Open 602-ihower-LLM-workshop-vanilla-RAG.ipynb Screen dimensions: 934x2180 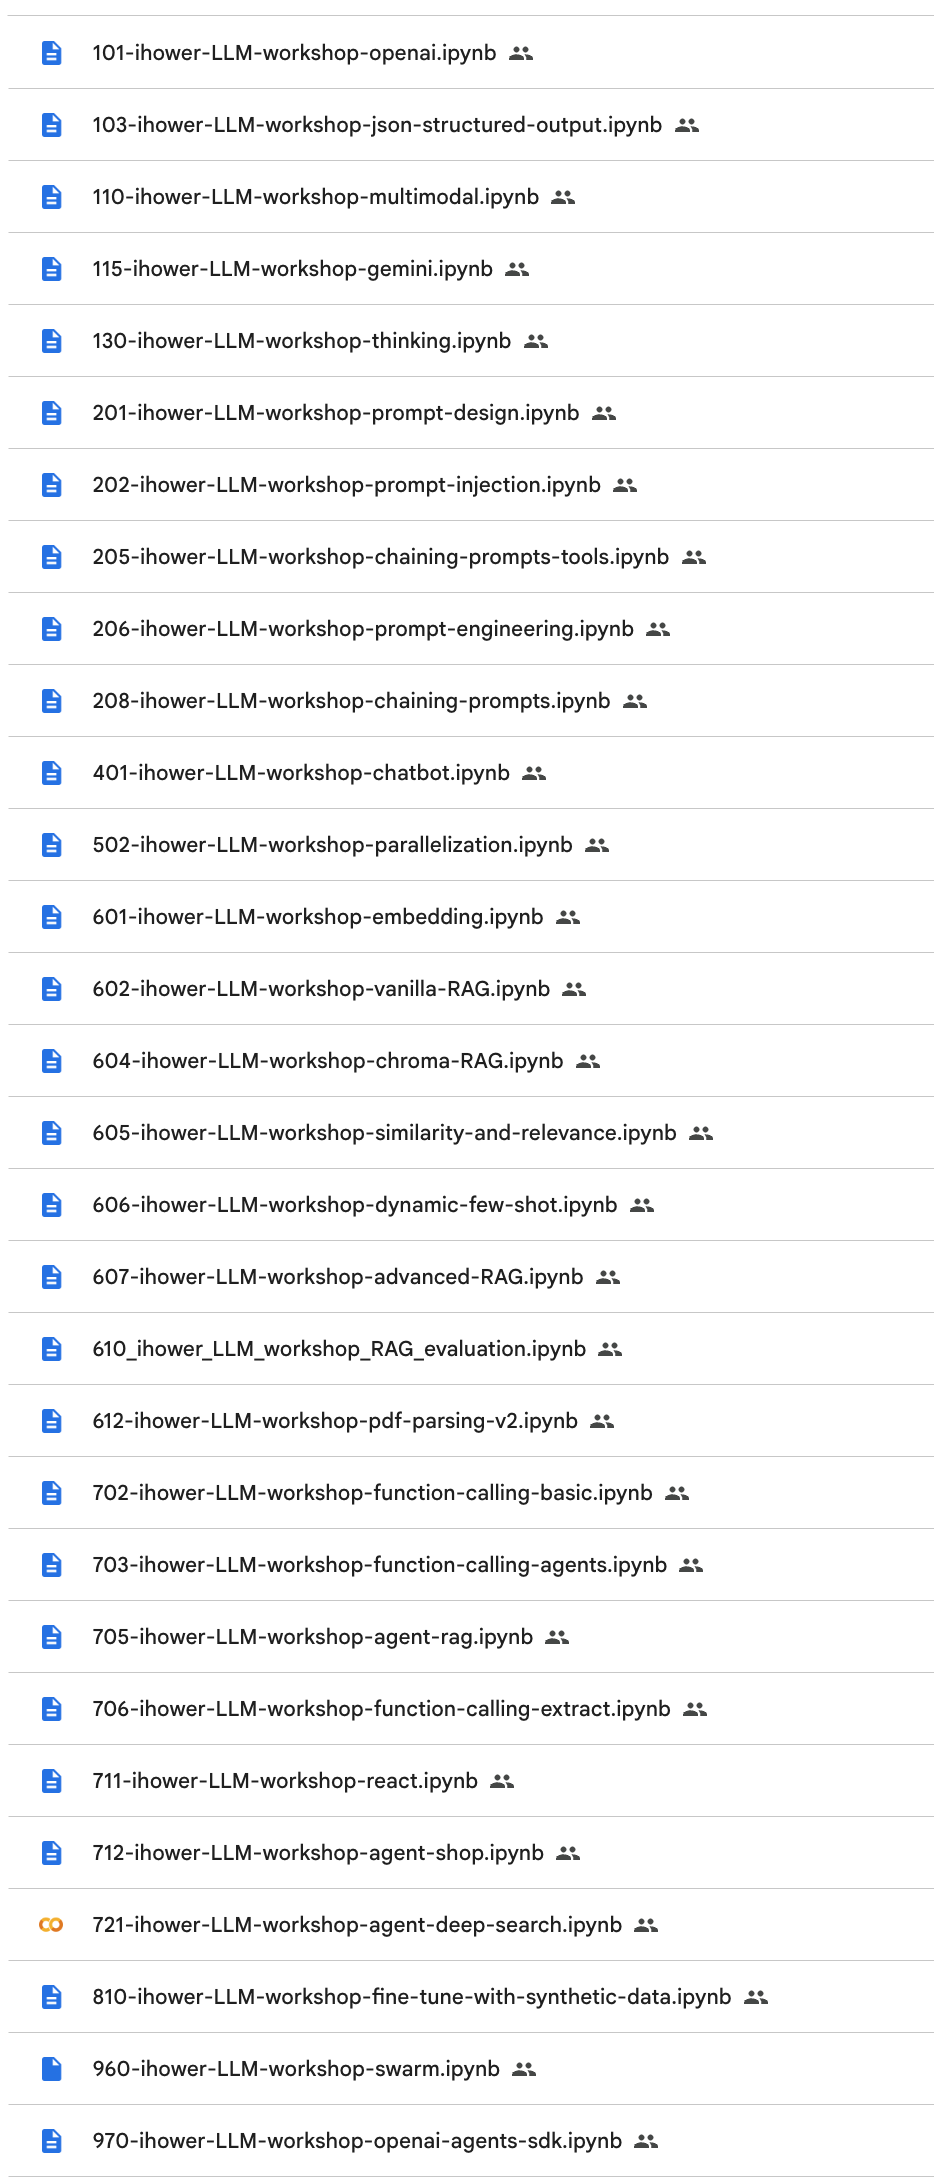coord(321,989)
